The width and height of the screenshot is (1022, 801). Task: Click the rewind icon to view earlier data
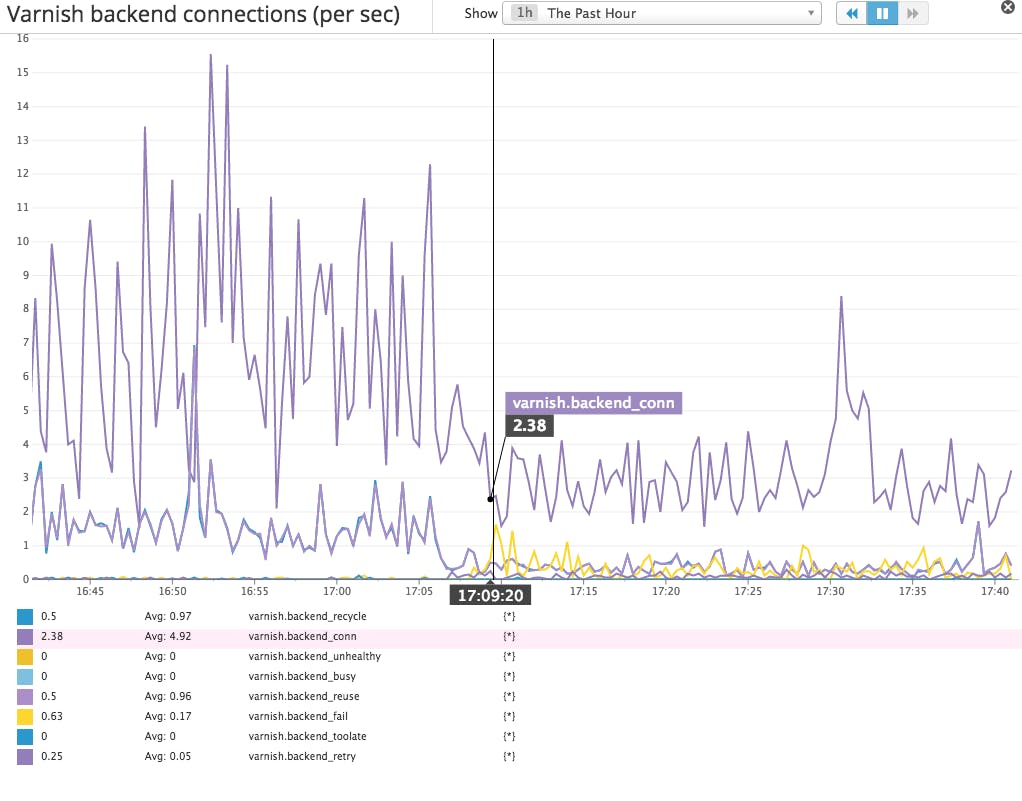pyautogui.click(x=851, y=13)
